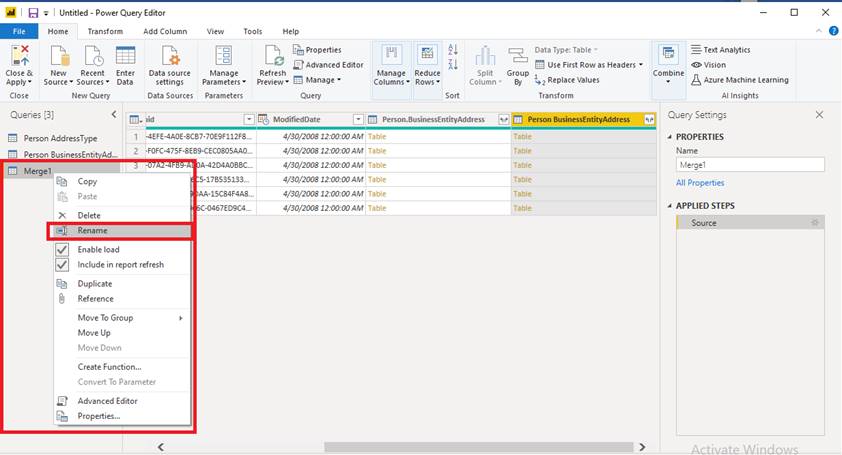The height and width of the screenshot is (455, 842).
Task: Collapse the ribbon with the chevron
Action: (819, 31)
